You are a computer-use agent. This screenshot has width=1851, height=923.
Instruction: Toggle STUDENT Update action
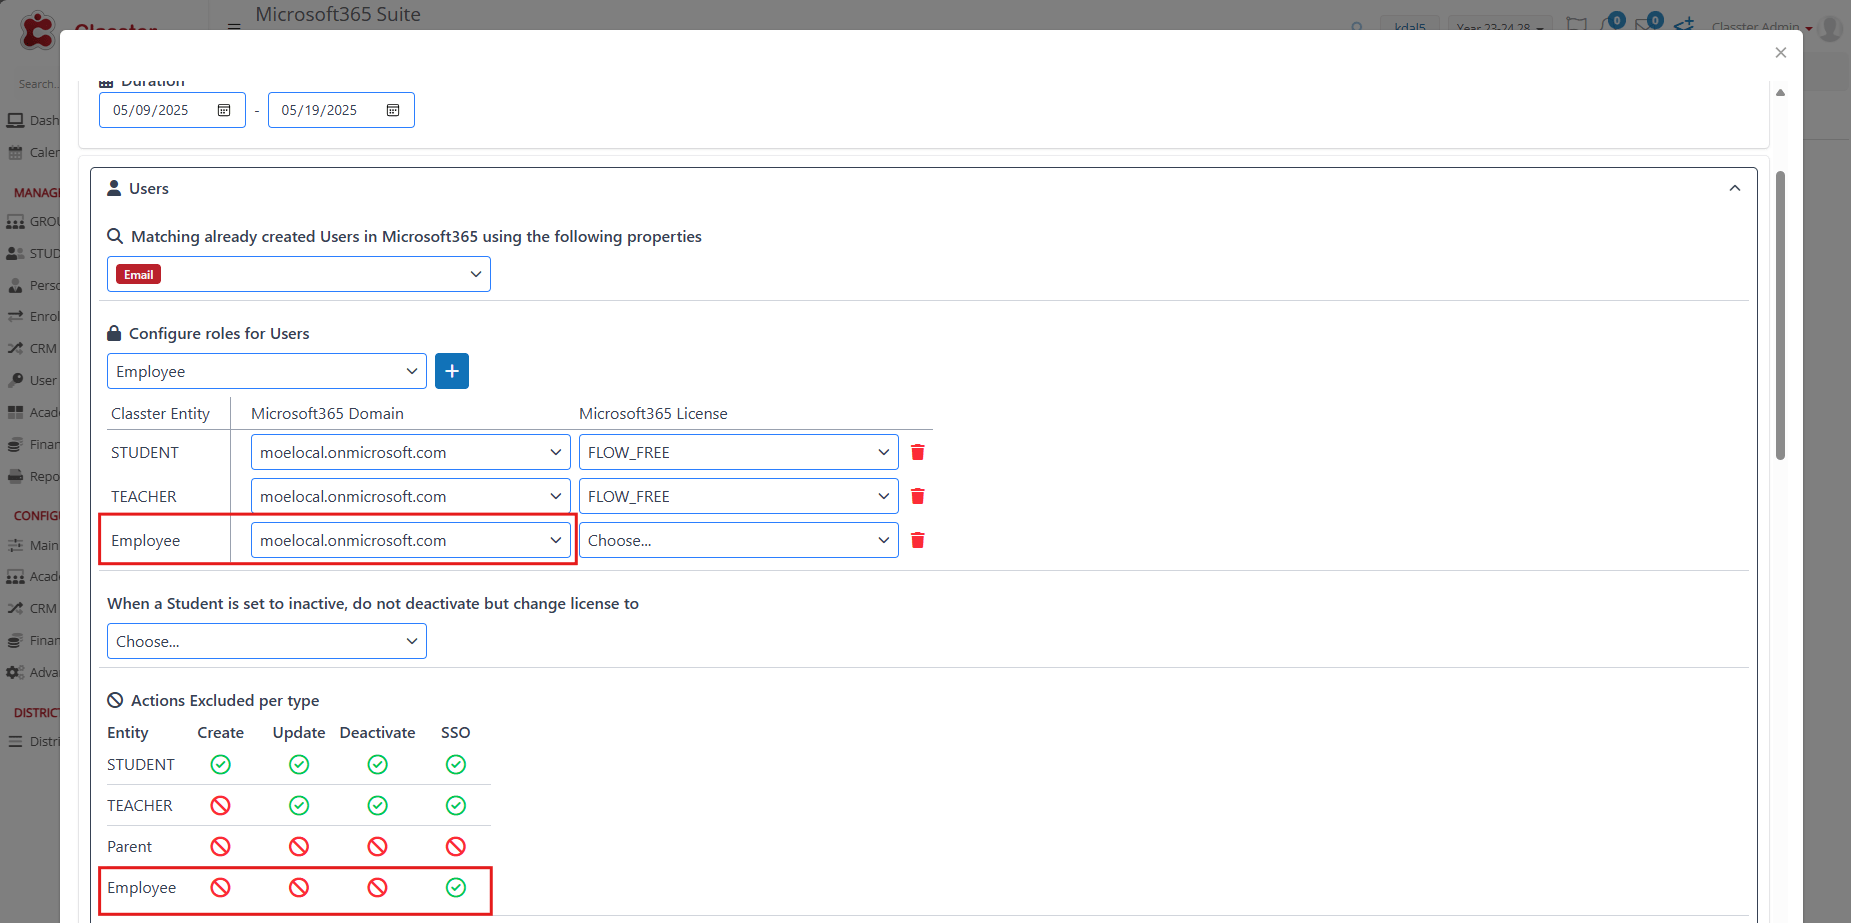click(x=299, y=764)
